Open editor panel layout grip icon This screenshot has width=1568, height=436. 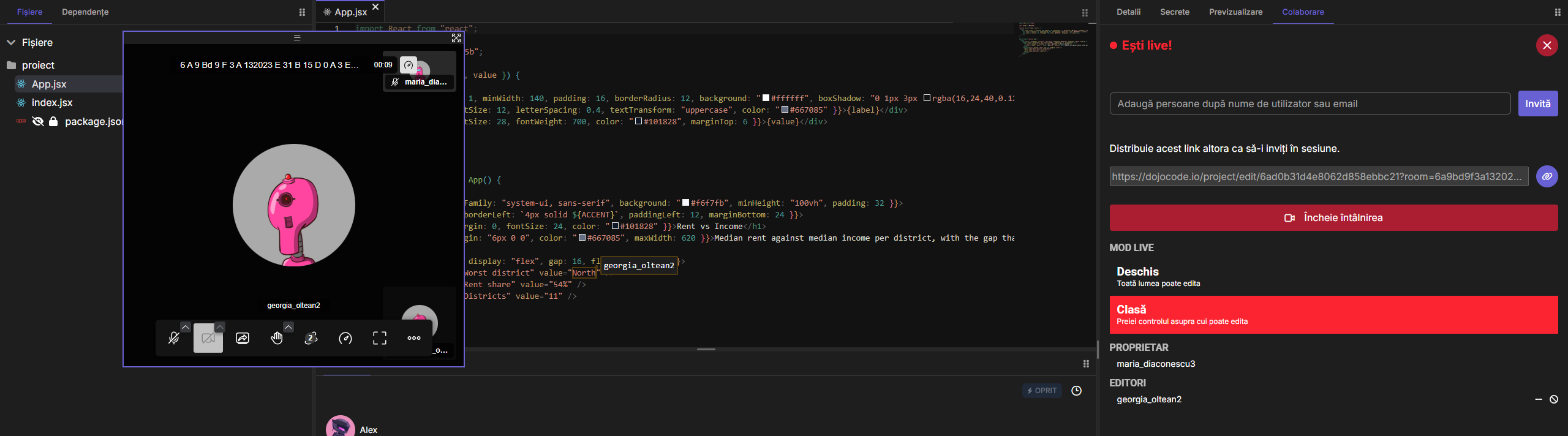(1086, 13)
